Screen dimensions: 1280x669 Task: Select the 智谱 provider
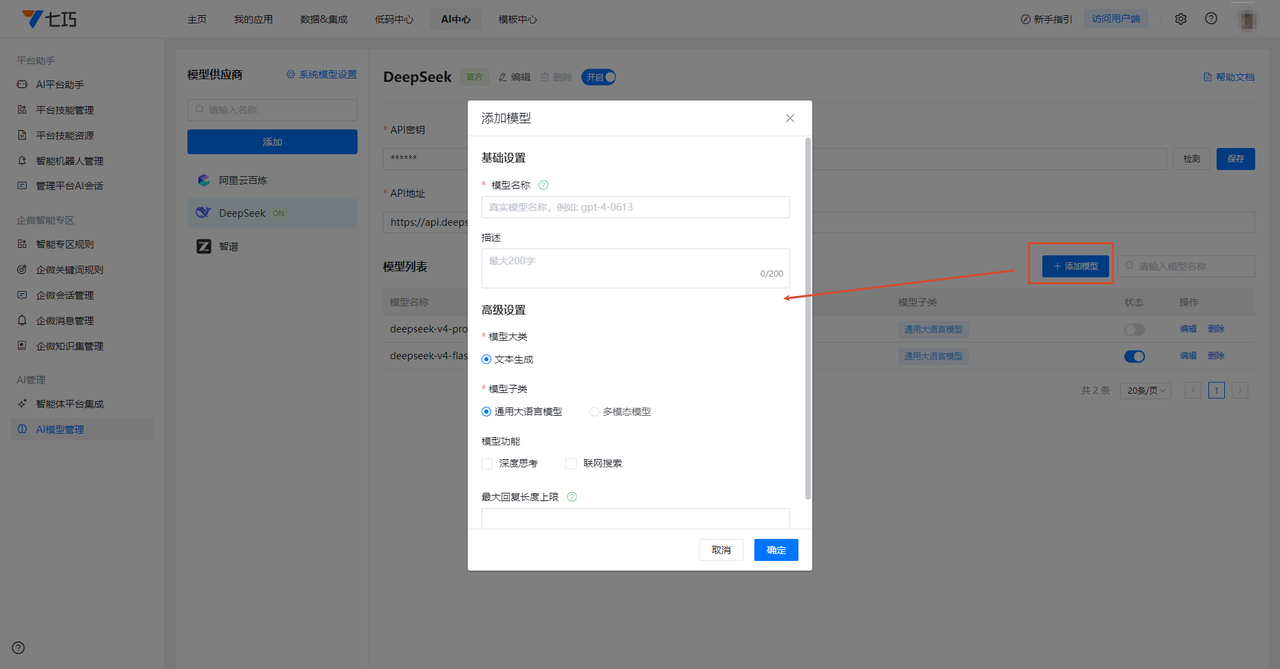pyautogui.click(x=272, y=246)
